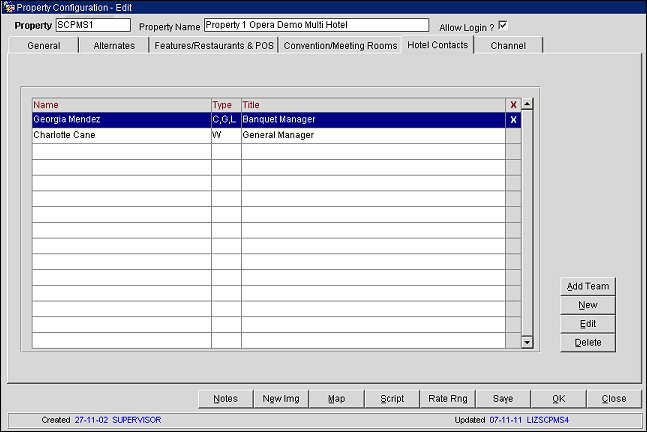Click the Rate Rng button

pos(447,398)
